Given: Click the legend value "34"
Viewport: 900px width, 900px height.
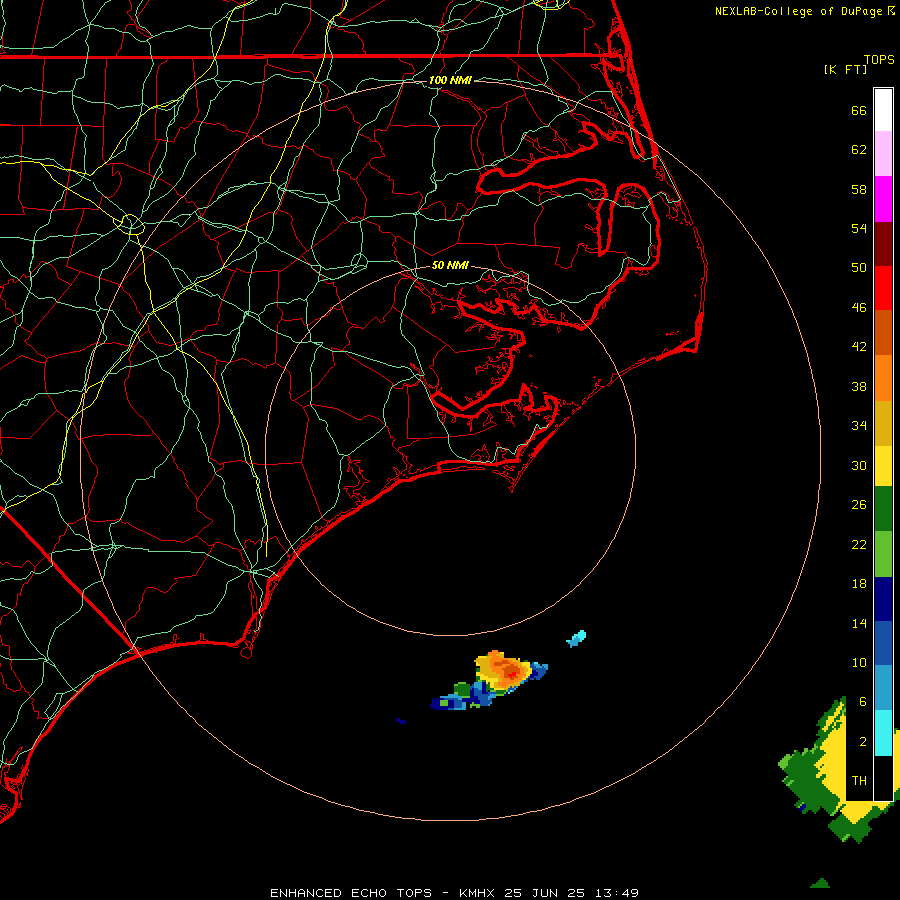Looking at the screenshot, I should [x=859, y=426].
